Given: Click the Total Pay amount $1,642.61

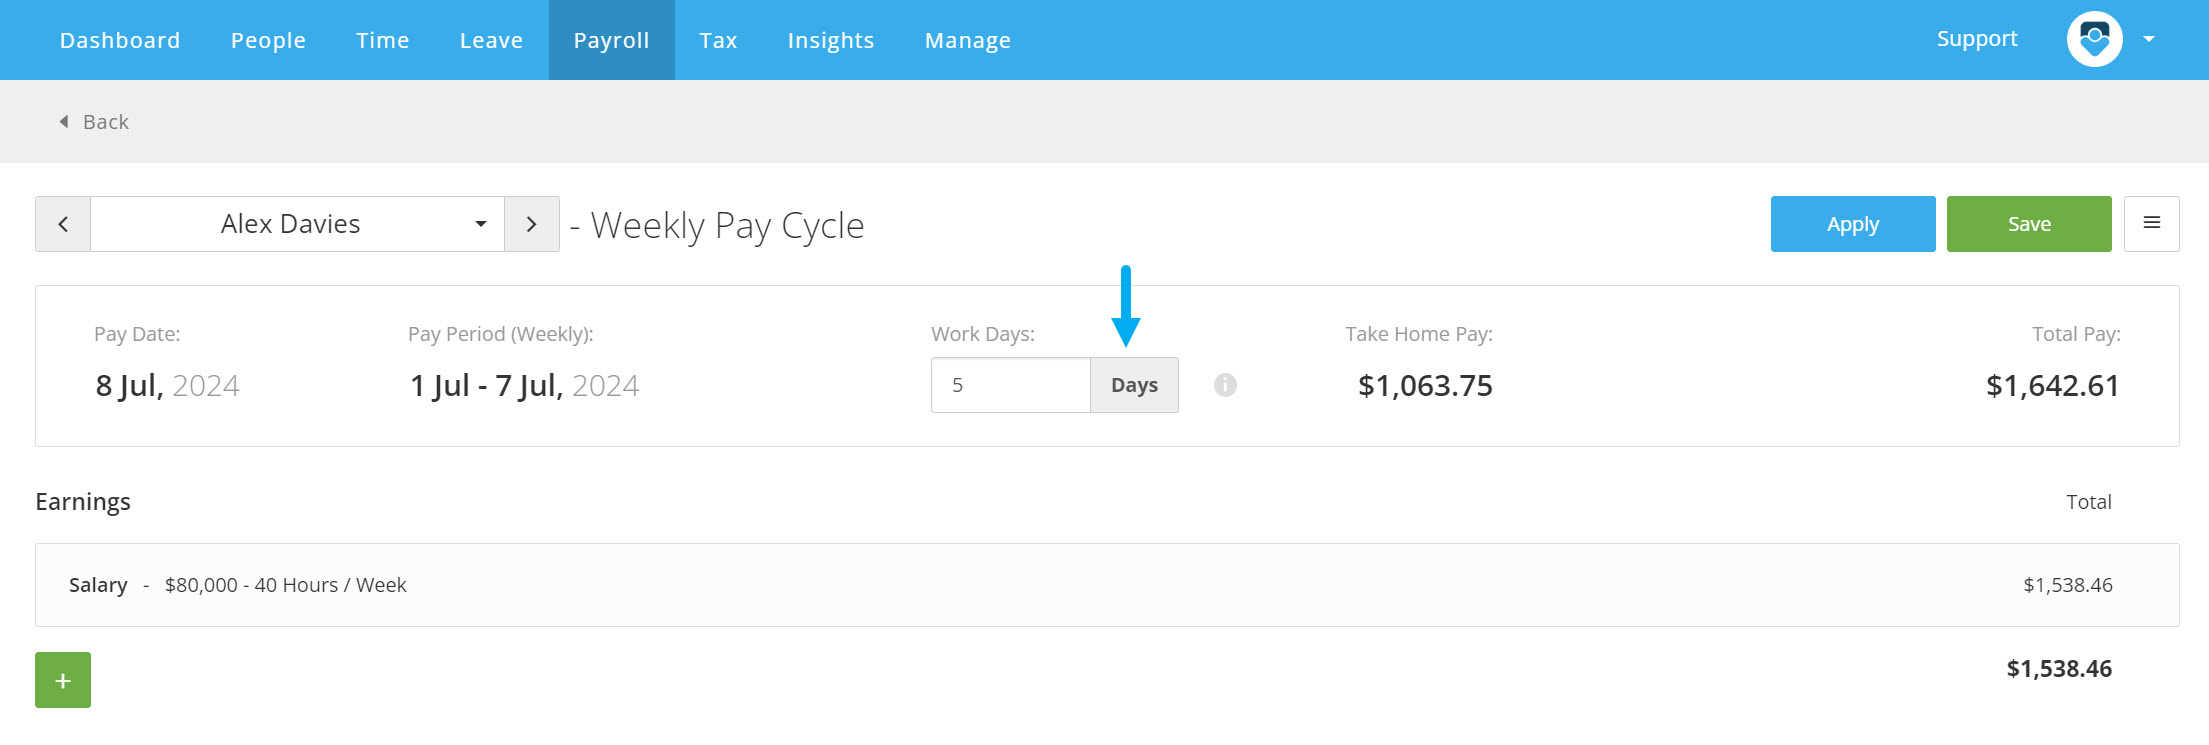Looking at the screenshot, I should (x=2052, y=386).
